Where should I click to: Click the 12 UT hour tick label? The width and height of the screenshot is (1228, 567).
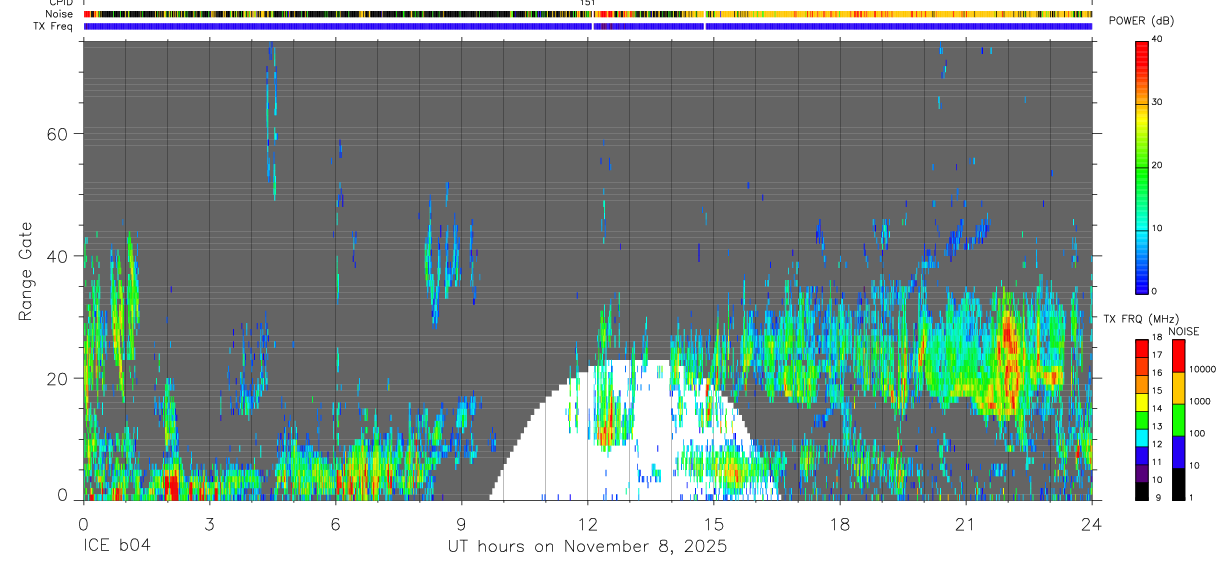(x=588, y=525)
